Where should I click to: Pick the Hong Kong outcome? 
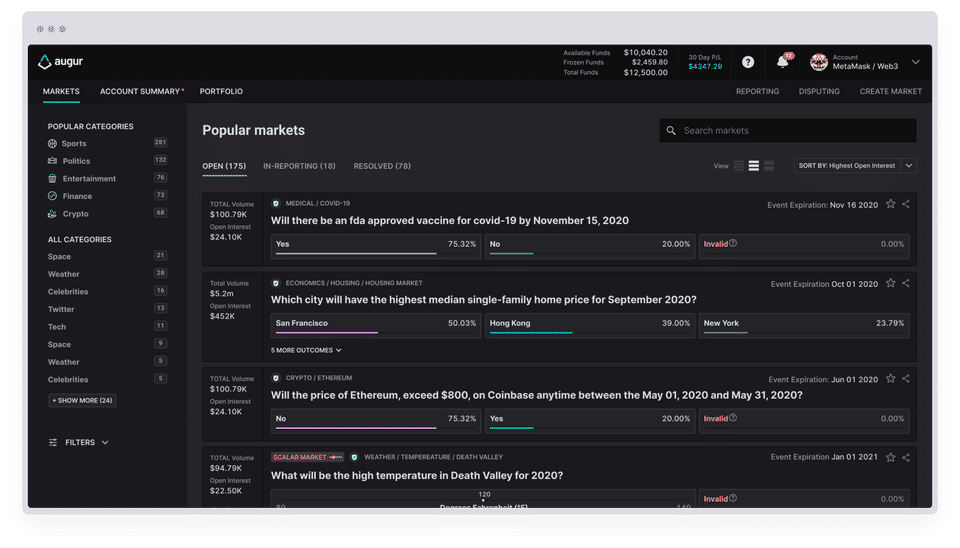pyautogui.click(x=590, y=325)
